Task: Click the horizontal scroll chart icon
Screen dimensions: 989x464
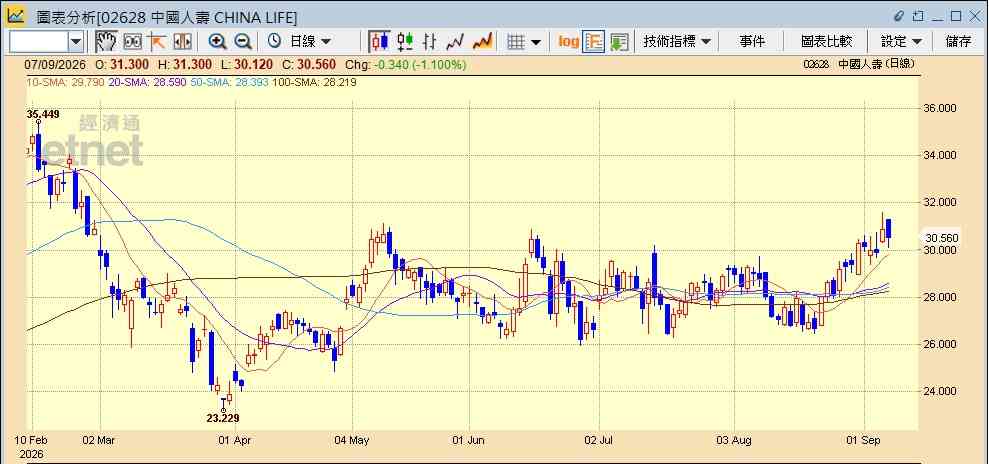Action: tap(182, 42)
